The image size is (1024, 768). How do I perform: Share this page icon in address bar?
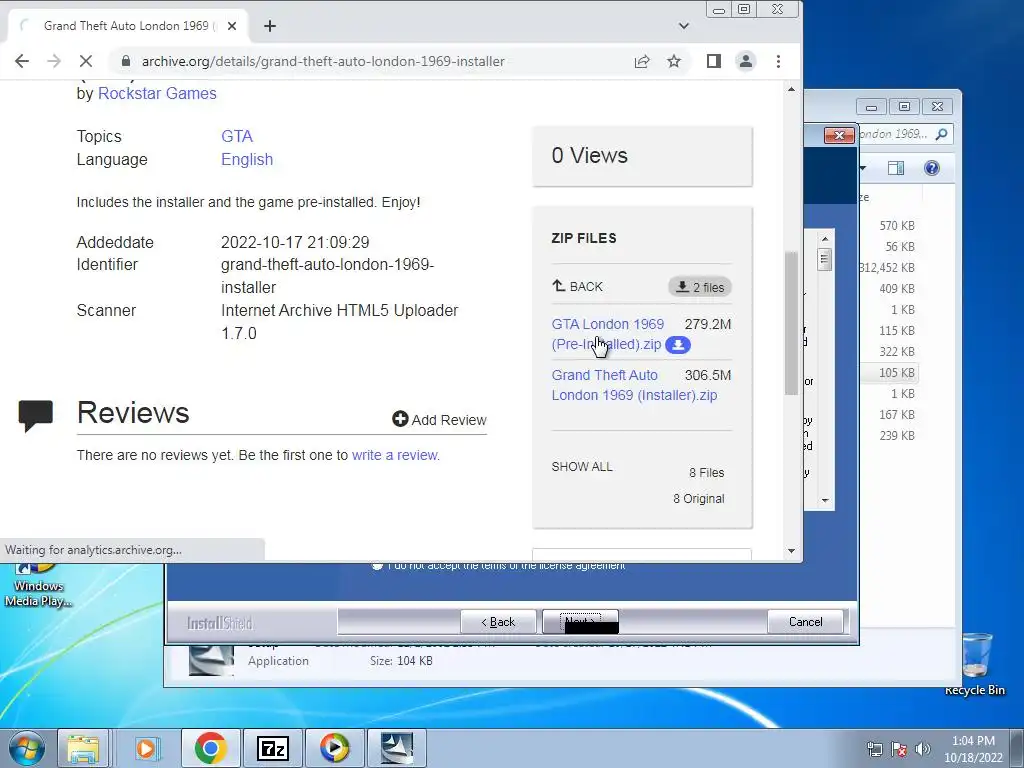(642, 61)
